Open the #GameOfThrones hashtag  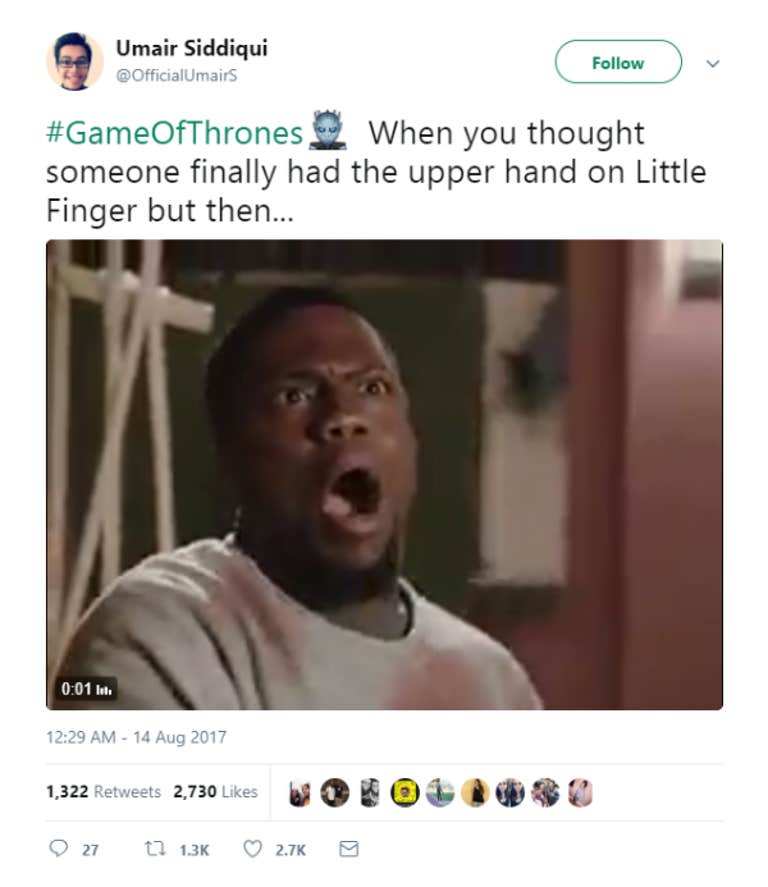point(174,134)
